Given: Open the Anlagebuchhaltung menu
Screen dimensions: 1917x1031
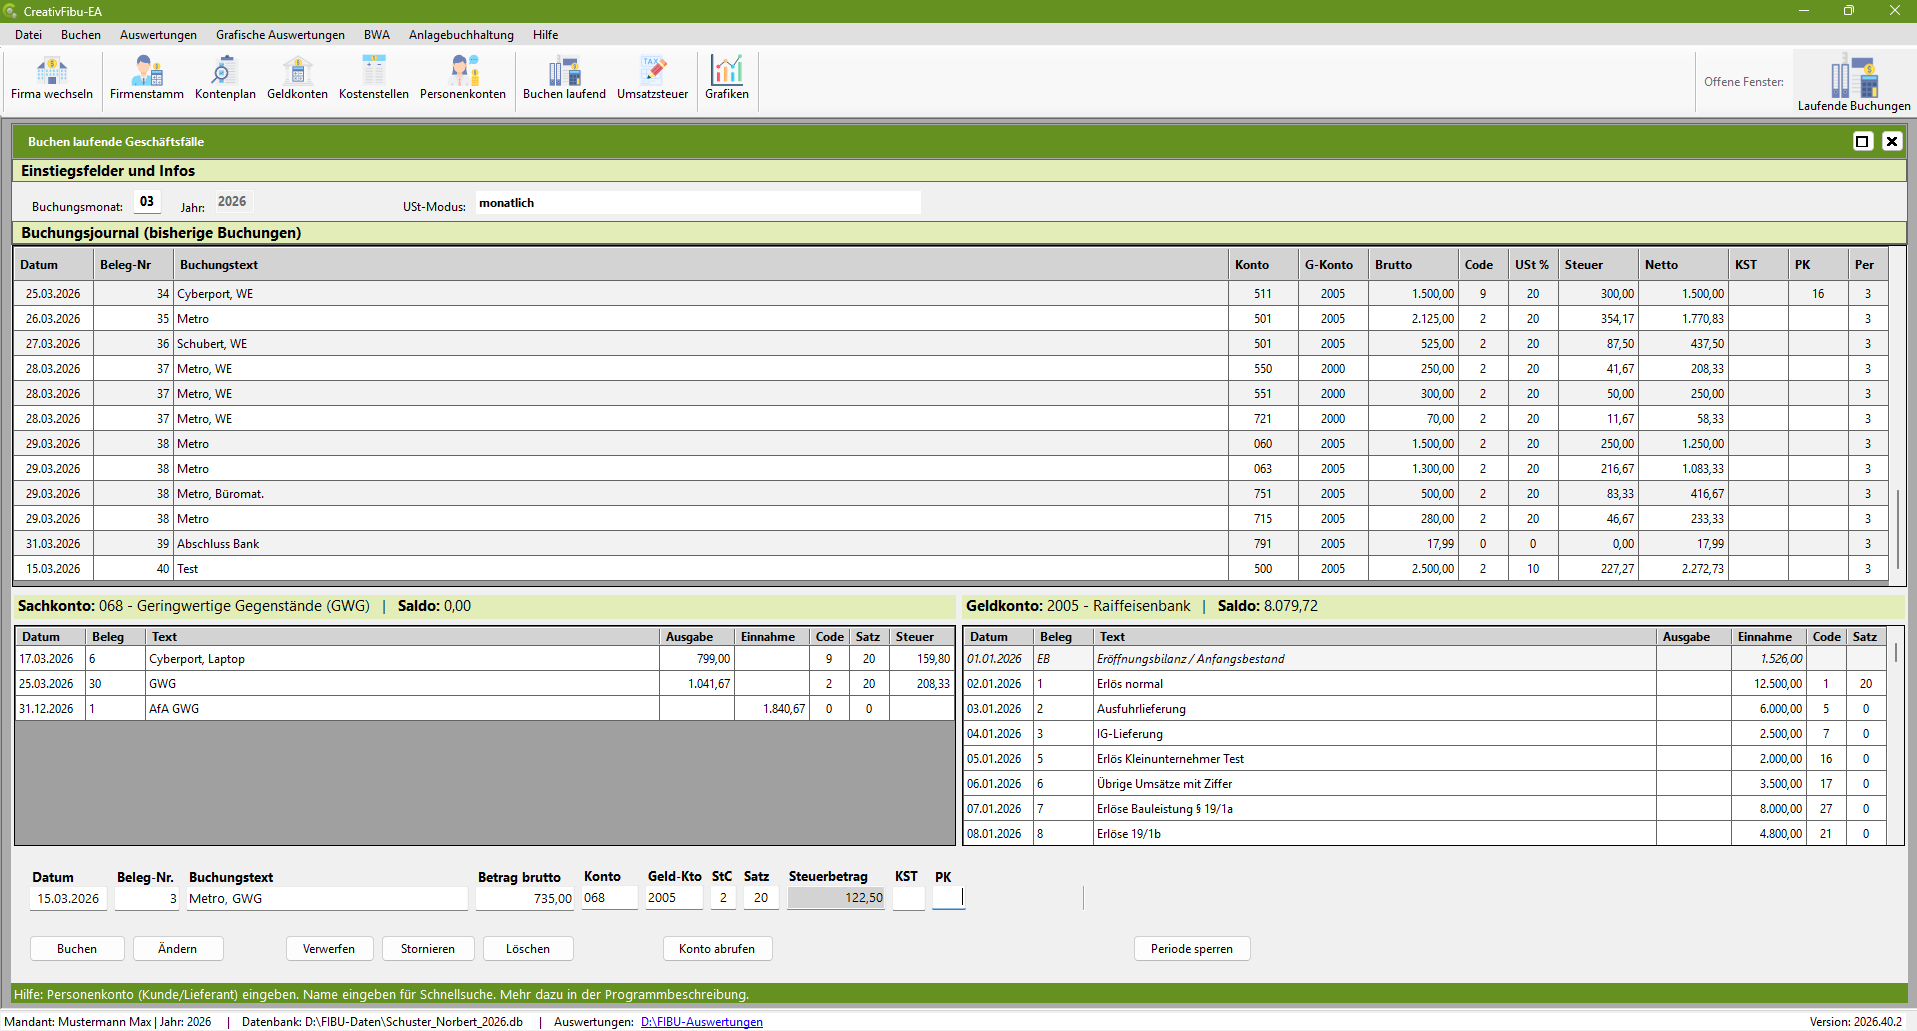Looking at the screenshot, I should pos(461,34).
